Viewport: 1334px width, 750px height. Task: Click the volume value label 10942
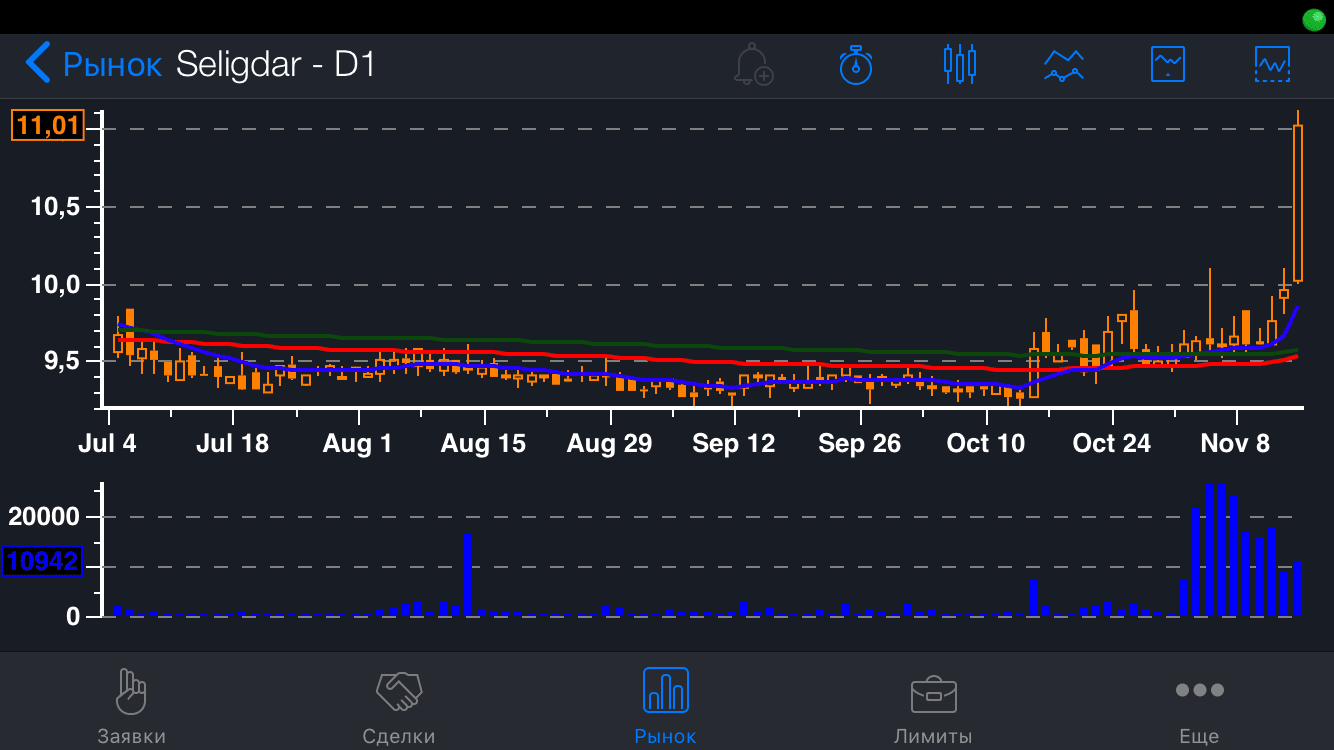pyautogui.click(x=42, y=562)
